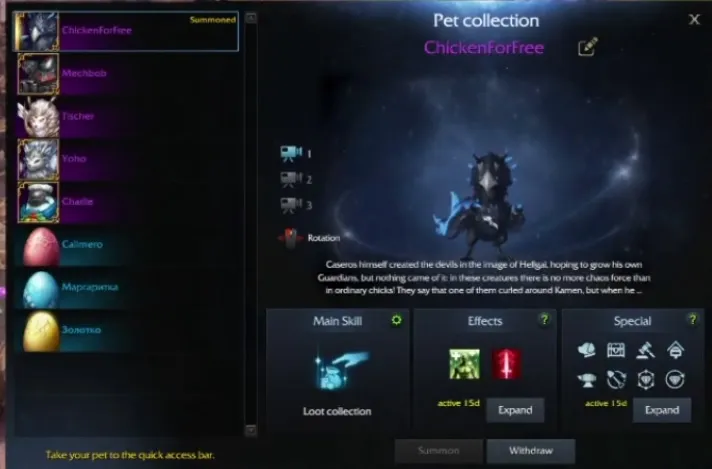Click the pet list scrollbar down arrow

[x=251, y=430]
